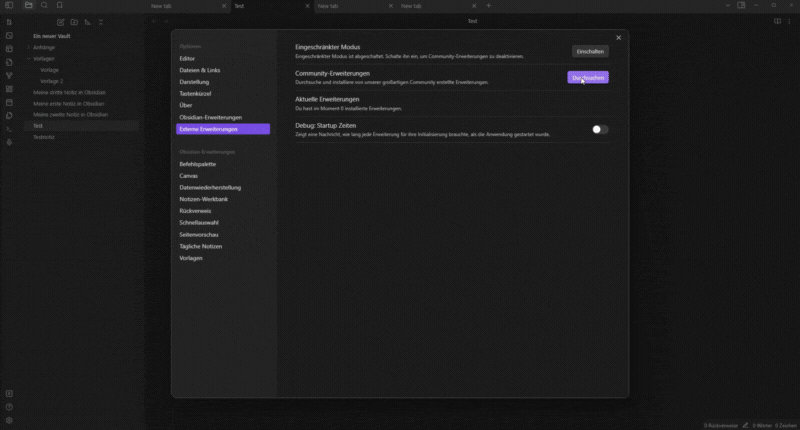The width and height of the screenshot is (800, 430).
Task: Click the collapse all icon
Action: (101, 22)
